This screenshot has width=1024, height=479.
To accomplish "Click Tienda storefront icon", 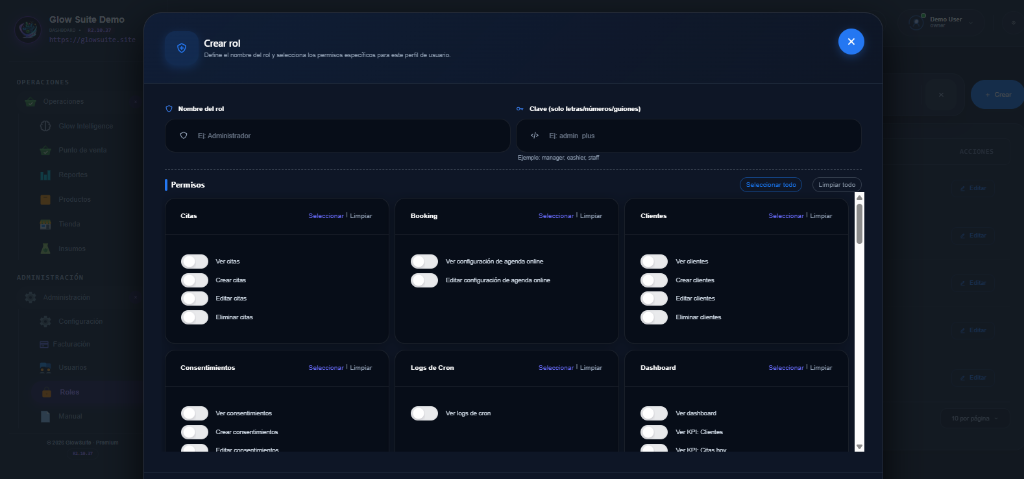I will [45, 224].
